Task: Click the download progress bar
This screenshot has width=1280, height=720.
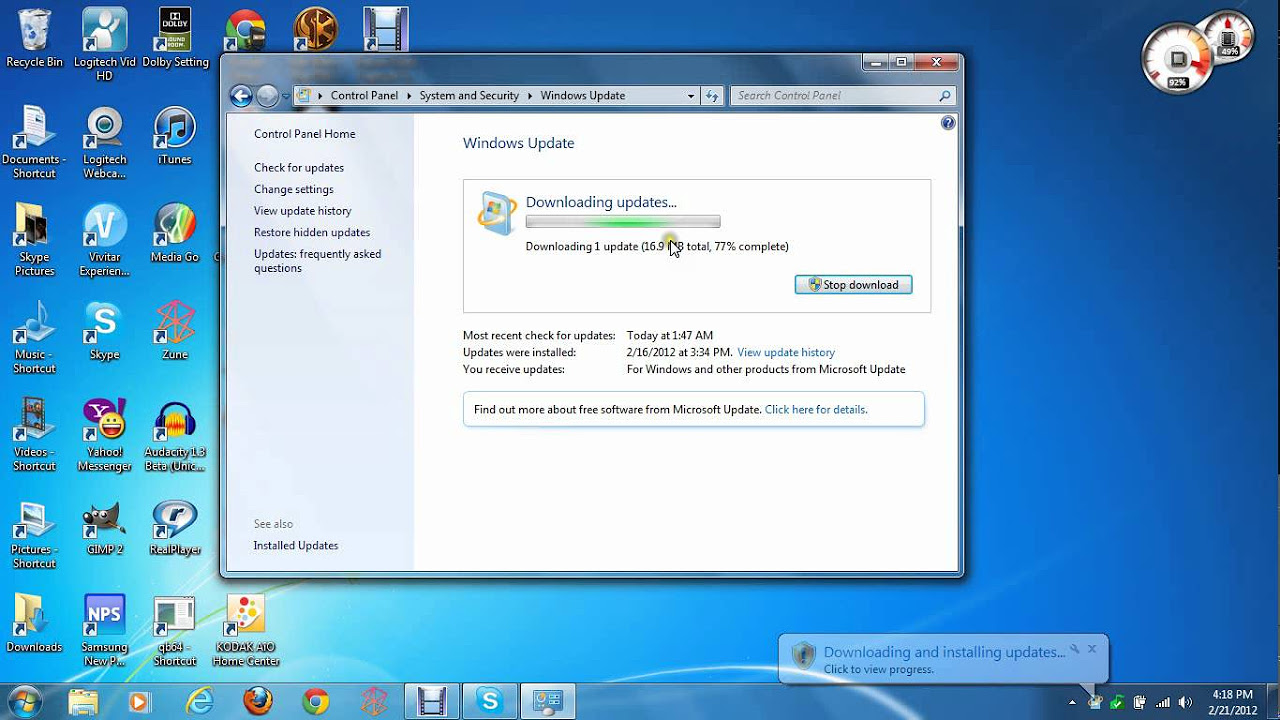Action: 623,222
